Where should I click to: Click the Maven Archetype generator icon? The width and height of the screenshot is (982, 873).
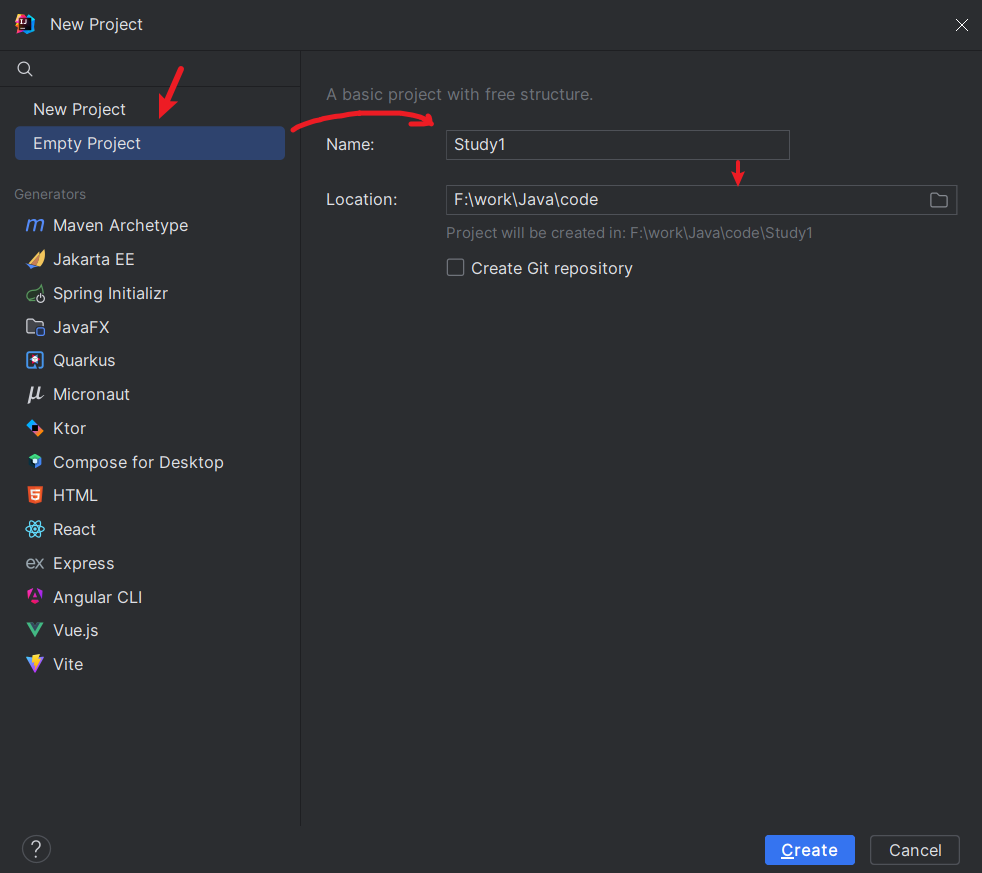point(35,226)
